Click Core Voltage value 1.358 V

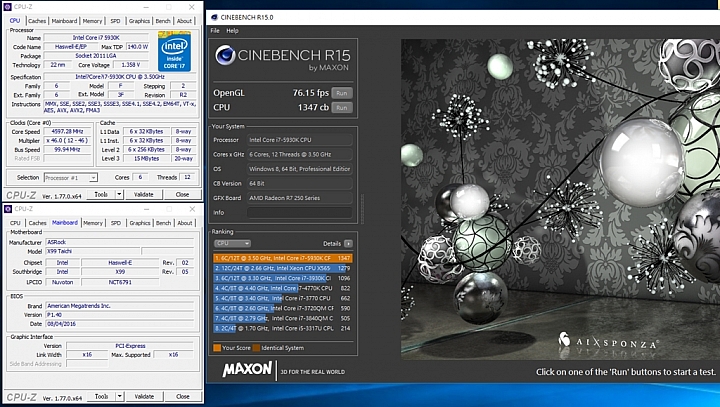[130, 65]
